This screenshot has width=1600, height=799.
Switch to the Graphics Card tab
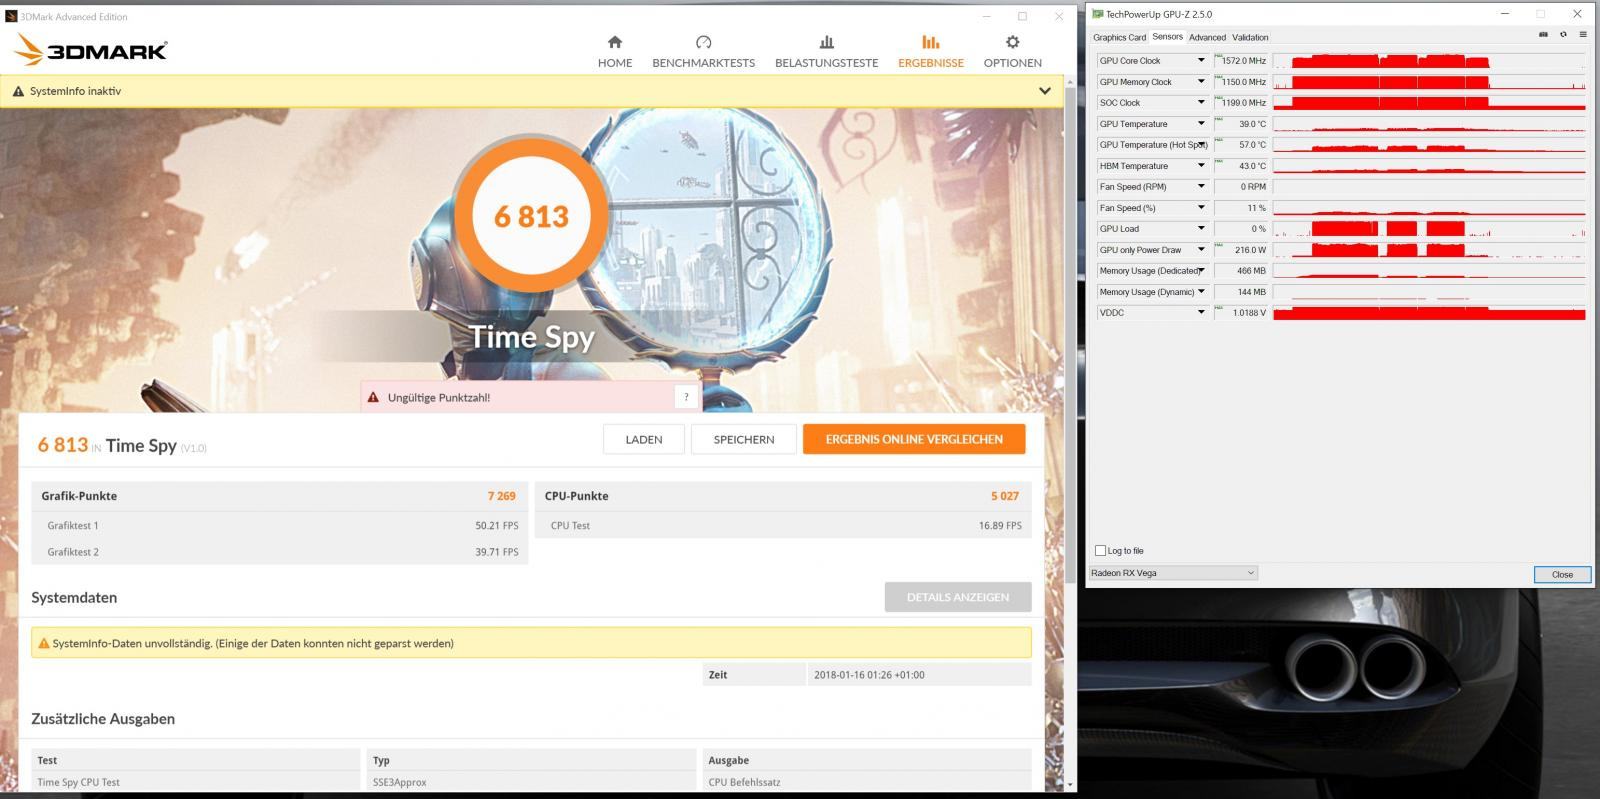point(1119,37)
